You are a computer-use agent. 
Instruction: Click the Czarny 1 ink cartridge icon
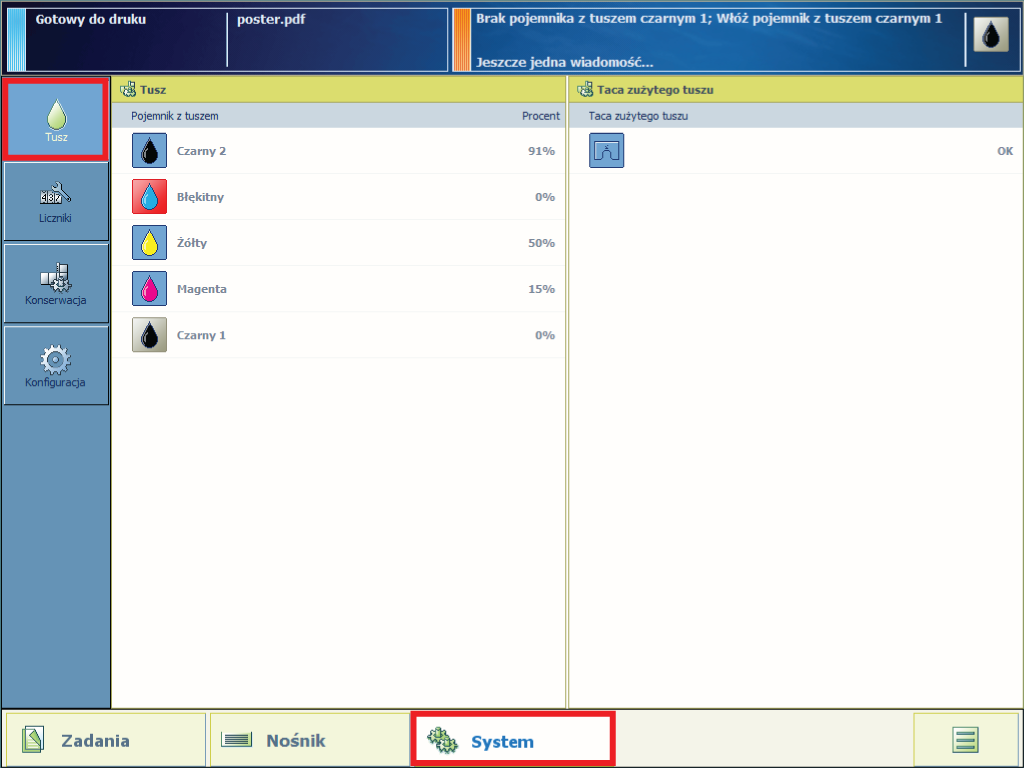pyautogui.click(x=150, y=334)
